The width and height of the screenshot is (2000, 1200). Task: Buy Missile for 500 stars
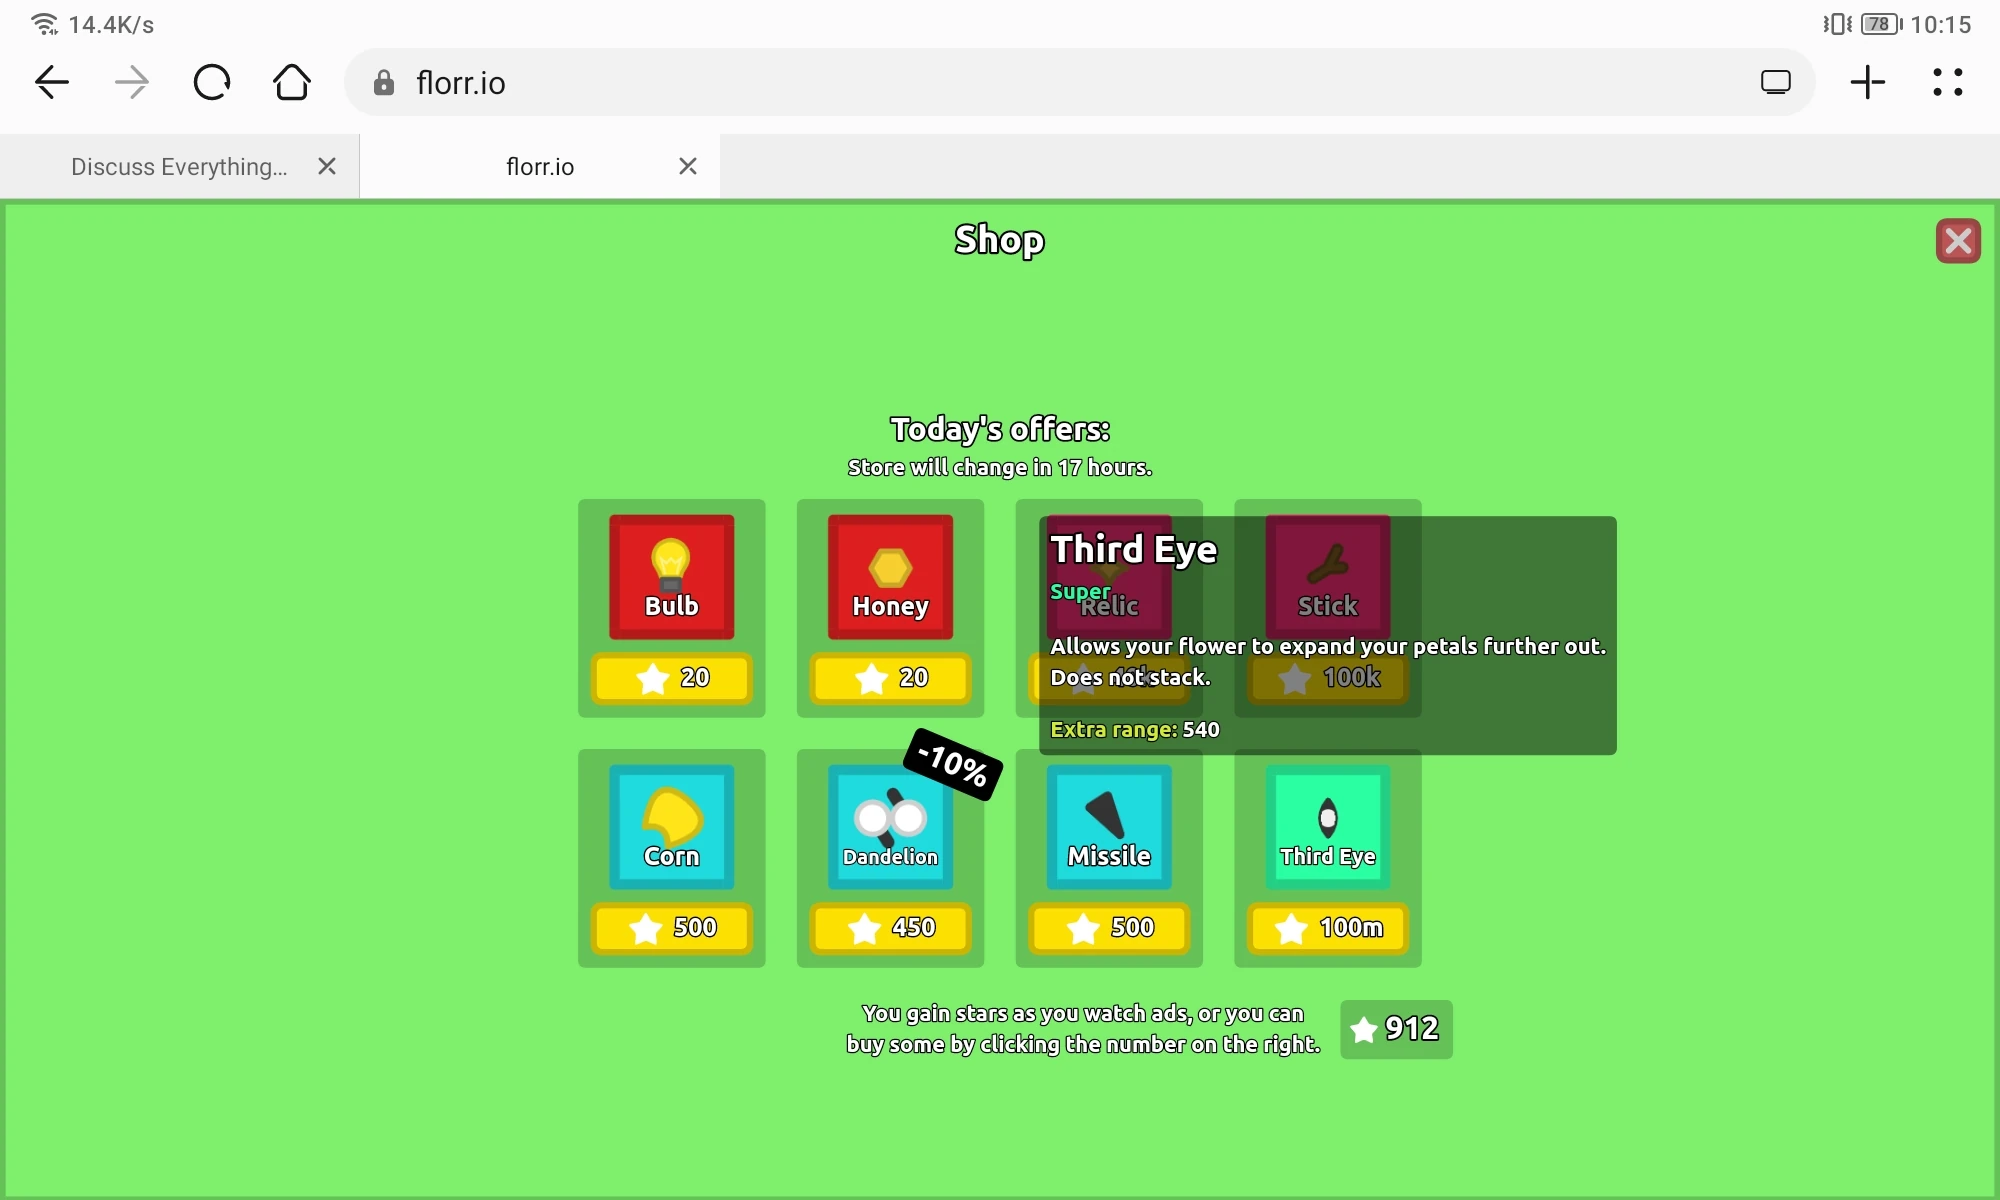(1109, 928)
